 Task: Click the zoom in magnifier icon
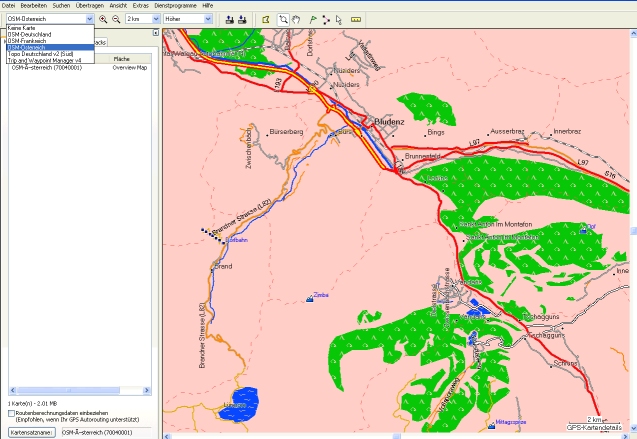[x=103, y=19]
